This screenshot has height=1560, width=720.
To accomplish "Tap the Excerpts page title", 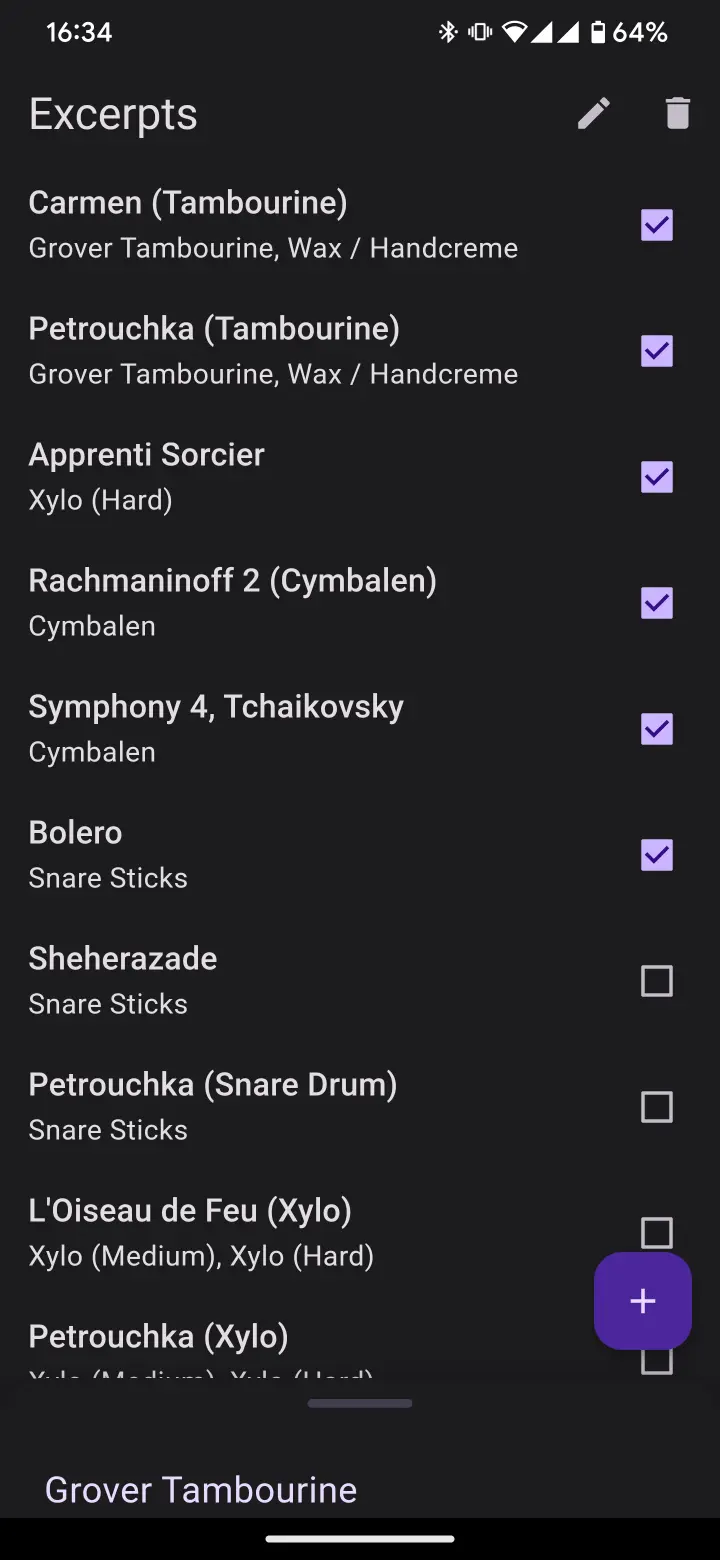I will [113, 114].
